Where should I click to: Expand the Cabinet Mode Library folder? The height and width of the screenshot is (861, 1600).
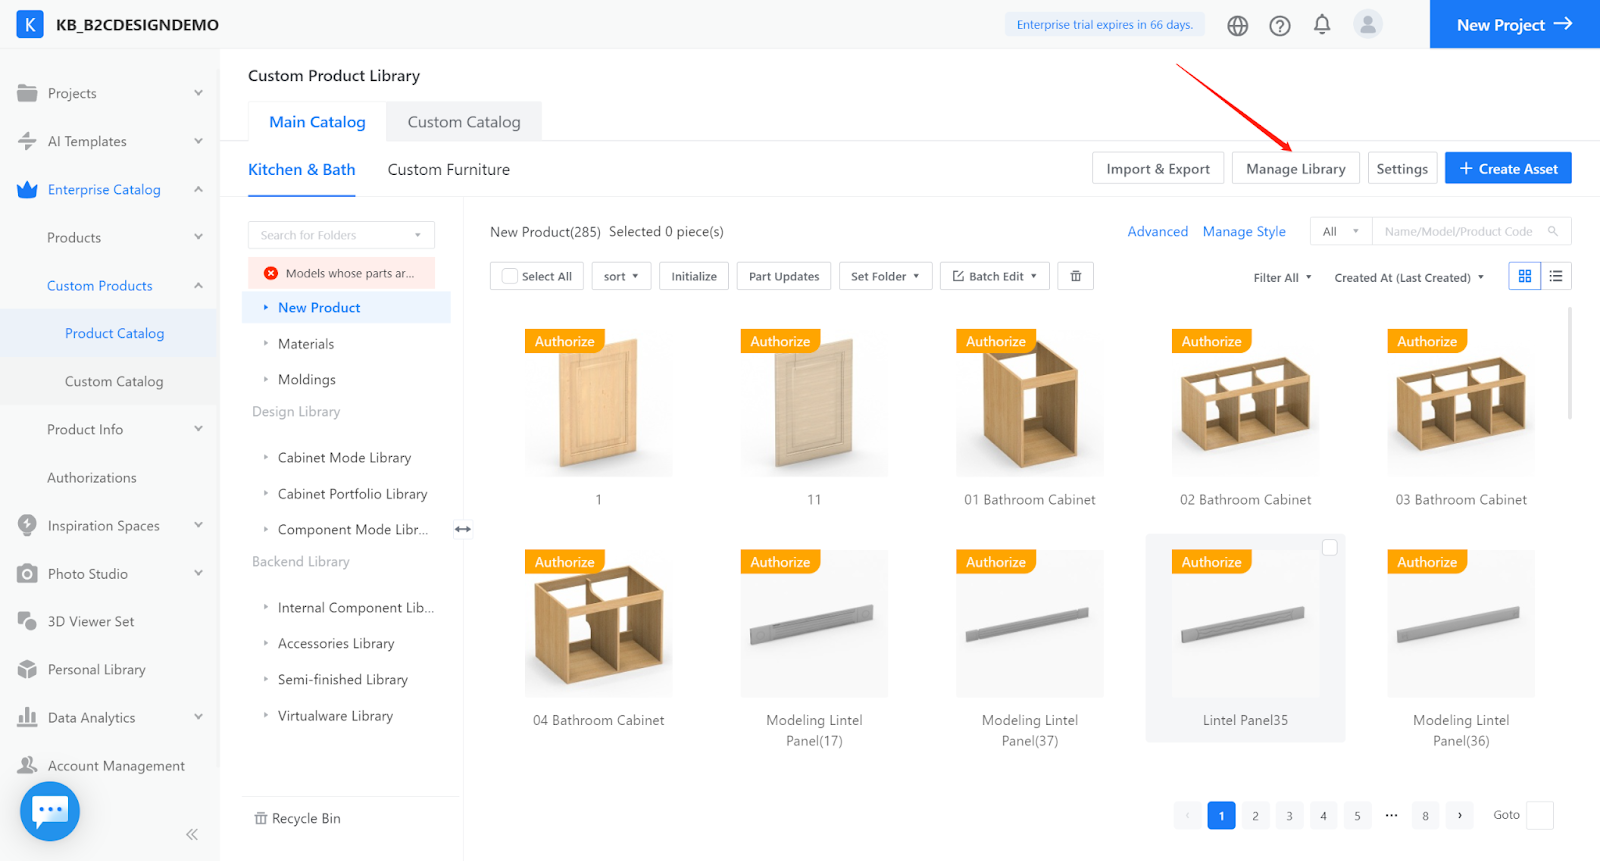266,458
